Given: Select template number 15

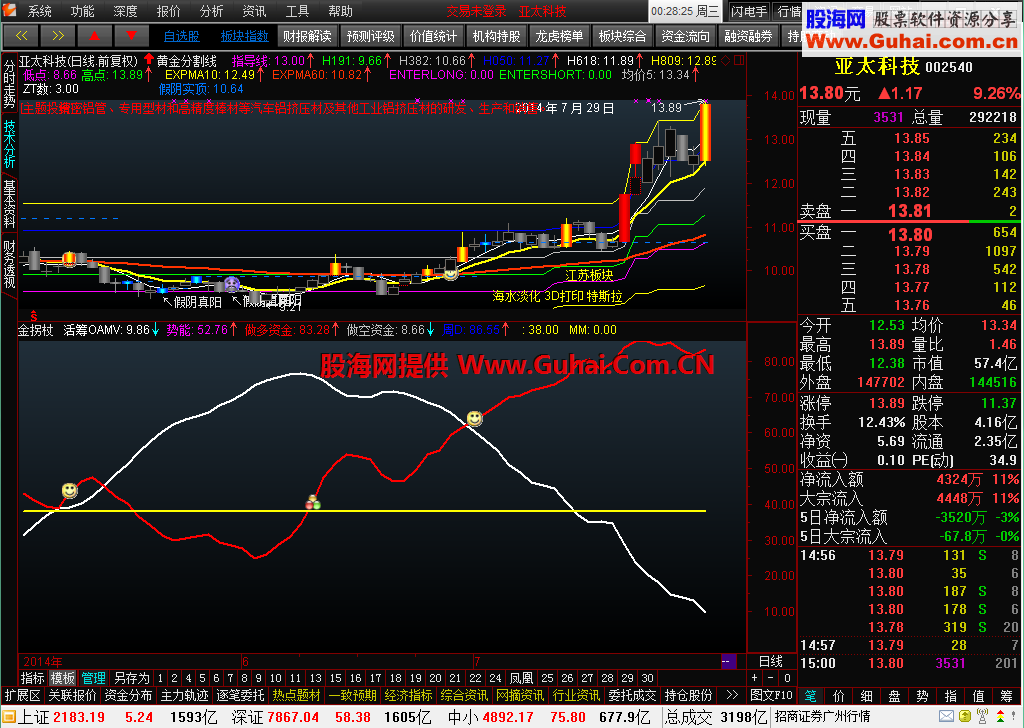Looking at the screenshot, I should coord(336,678).
